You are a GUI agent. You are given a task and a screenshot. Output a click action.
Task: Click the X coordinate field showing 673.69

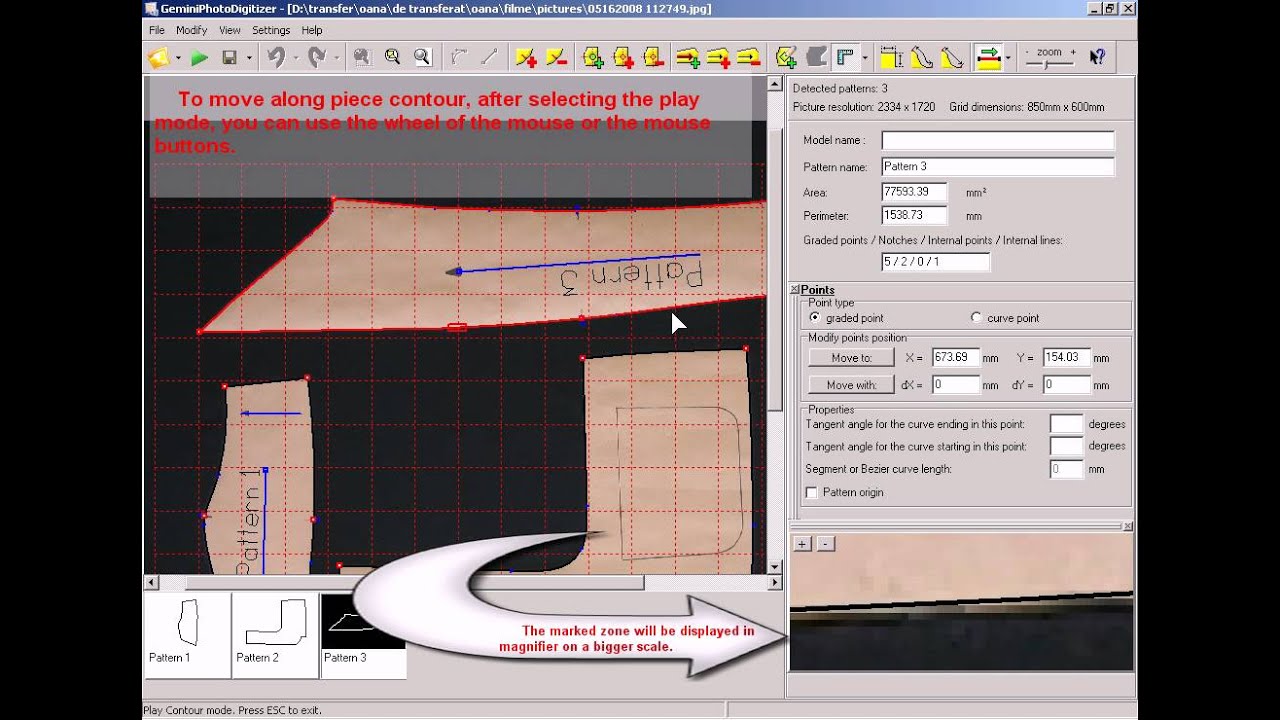(955, 357)
